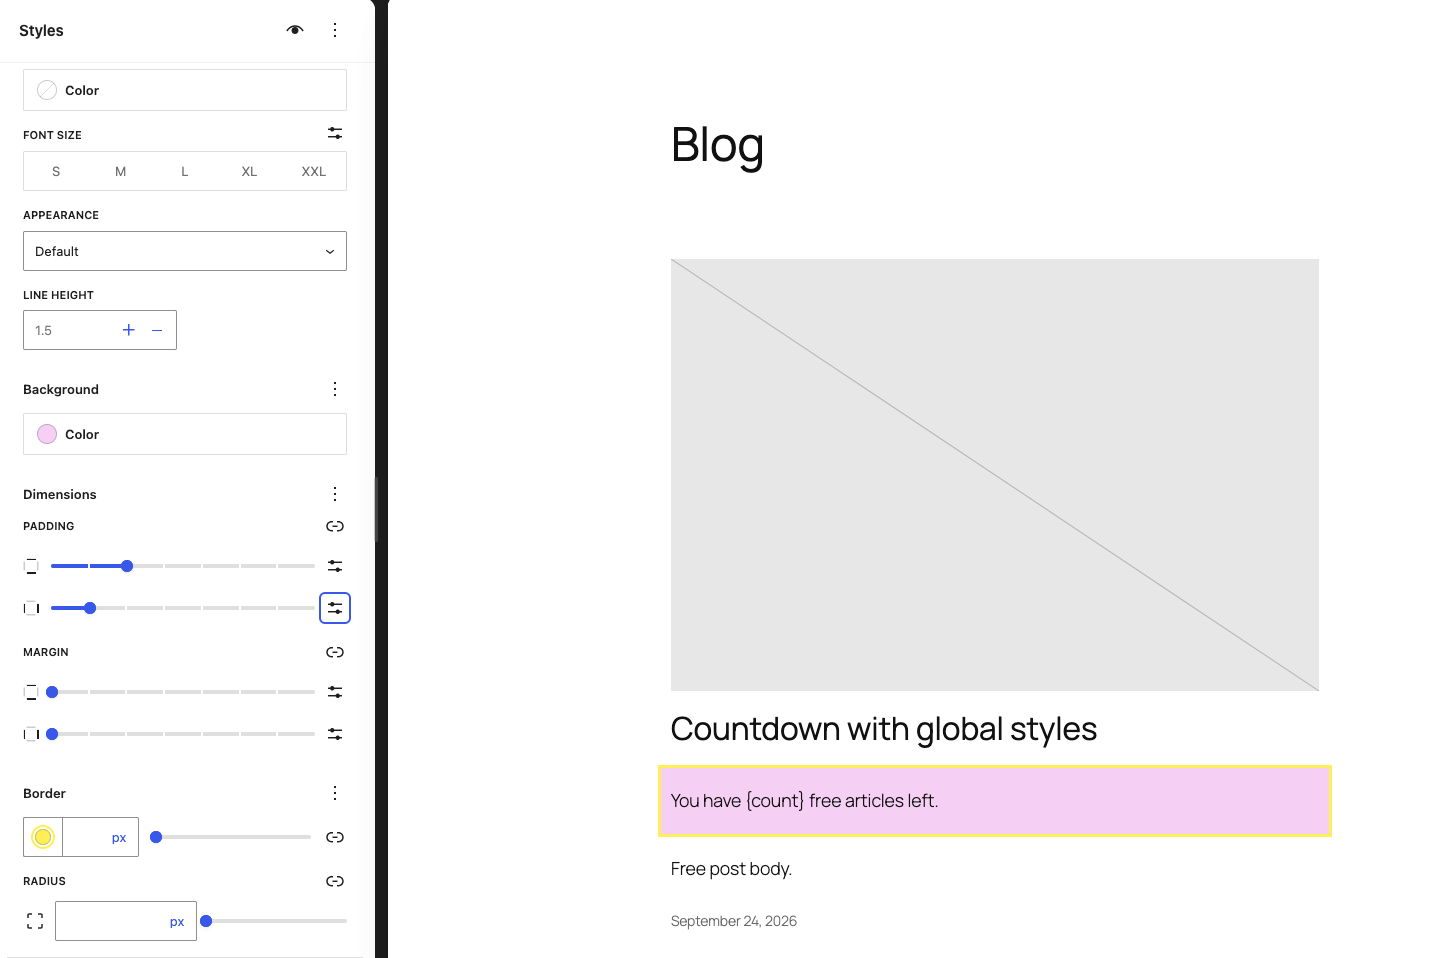Link margin sides together
The image size is (1440, 958).
[x=335, y=652]
